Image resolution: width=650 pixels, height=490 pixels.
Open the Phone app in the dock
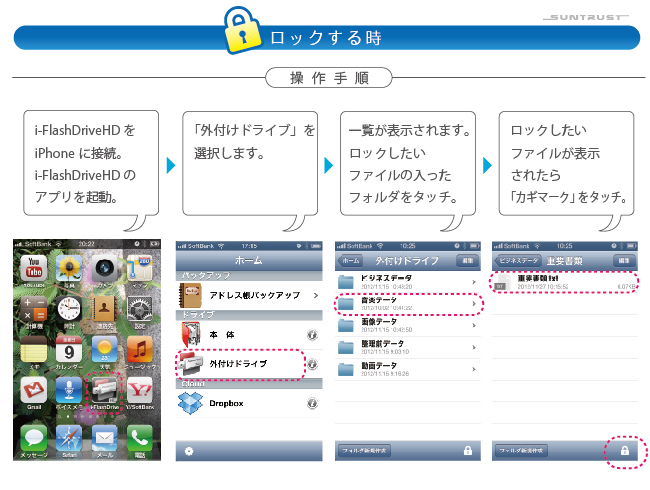[x=140, y=438]
